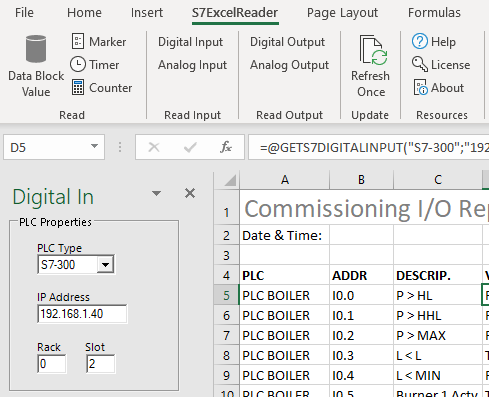
Task: Click the 'DESCRIP.' header cell
Action: click(438, 275)
